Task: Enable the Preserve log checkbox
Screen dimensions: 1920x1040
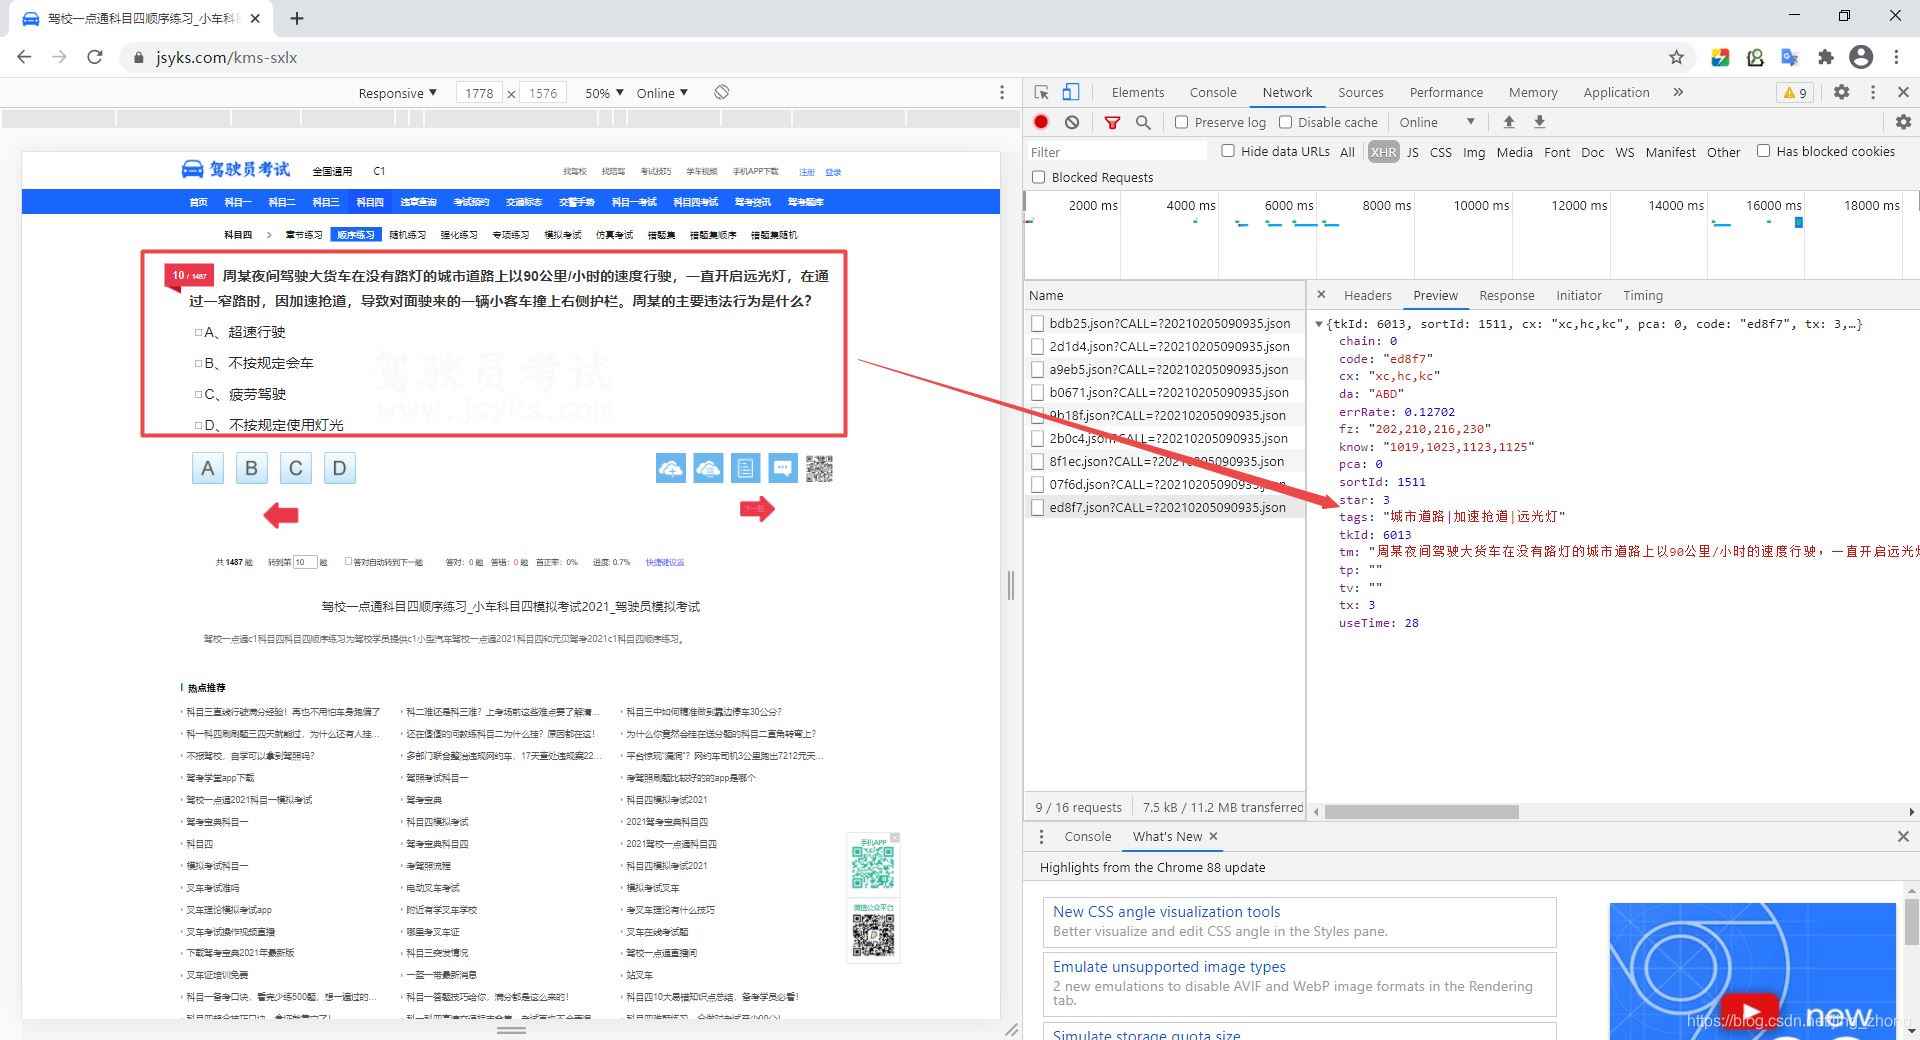Action: (1181, 122)
